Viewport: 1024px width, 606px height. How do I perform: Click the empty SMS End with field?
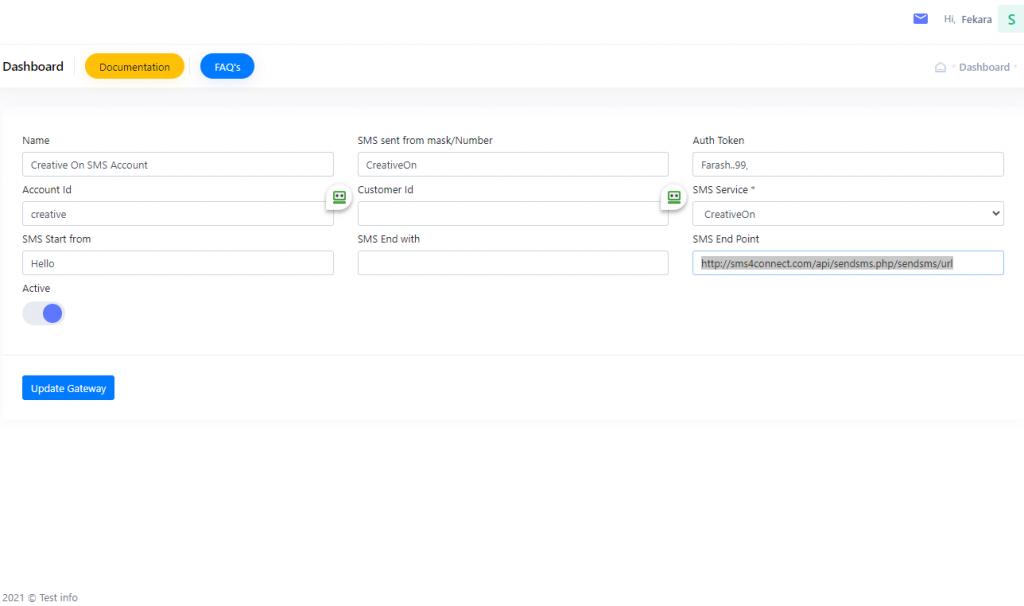[x=512, y=263]
